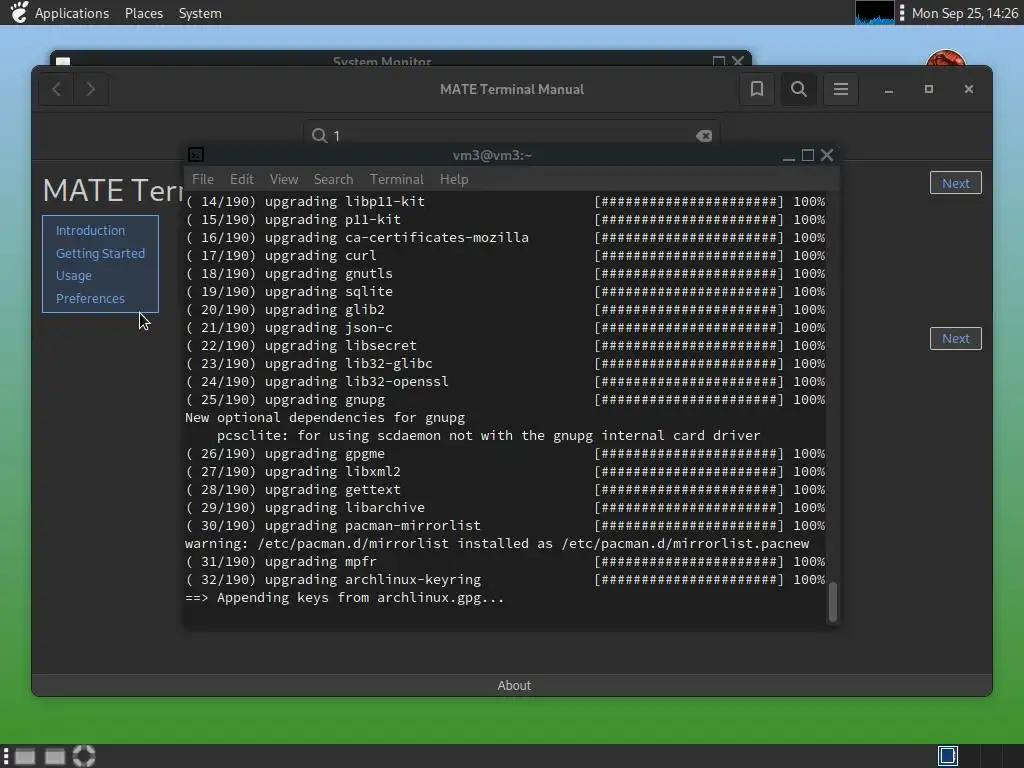Click the 'upgrading ca-certificates-mozilla' line
The width and height of the screenshot is (1024, 768).
coord(505,238)
